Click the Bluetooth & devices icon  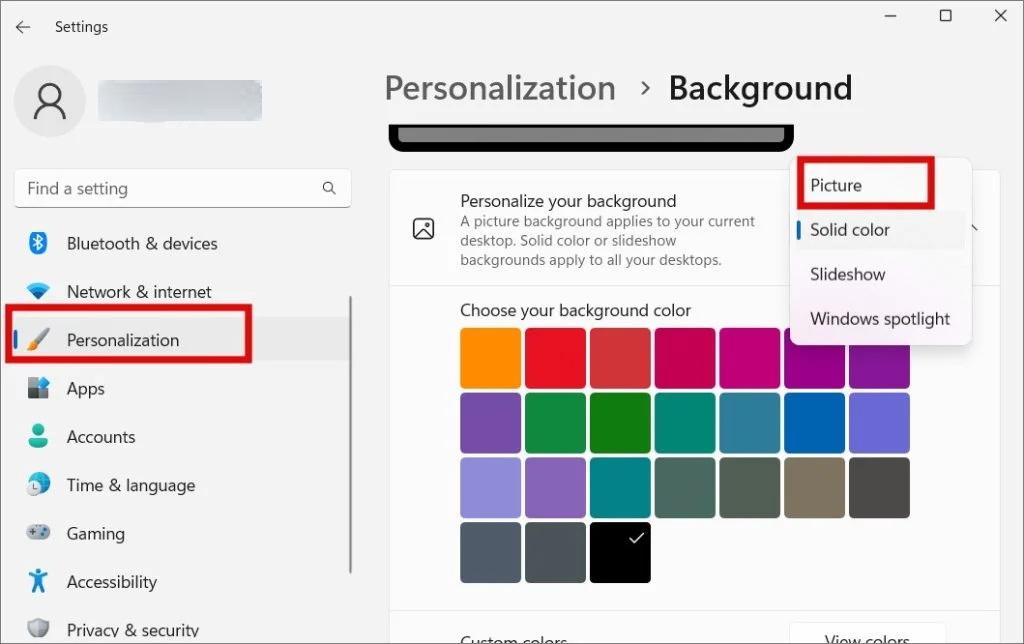38,243
